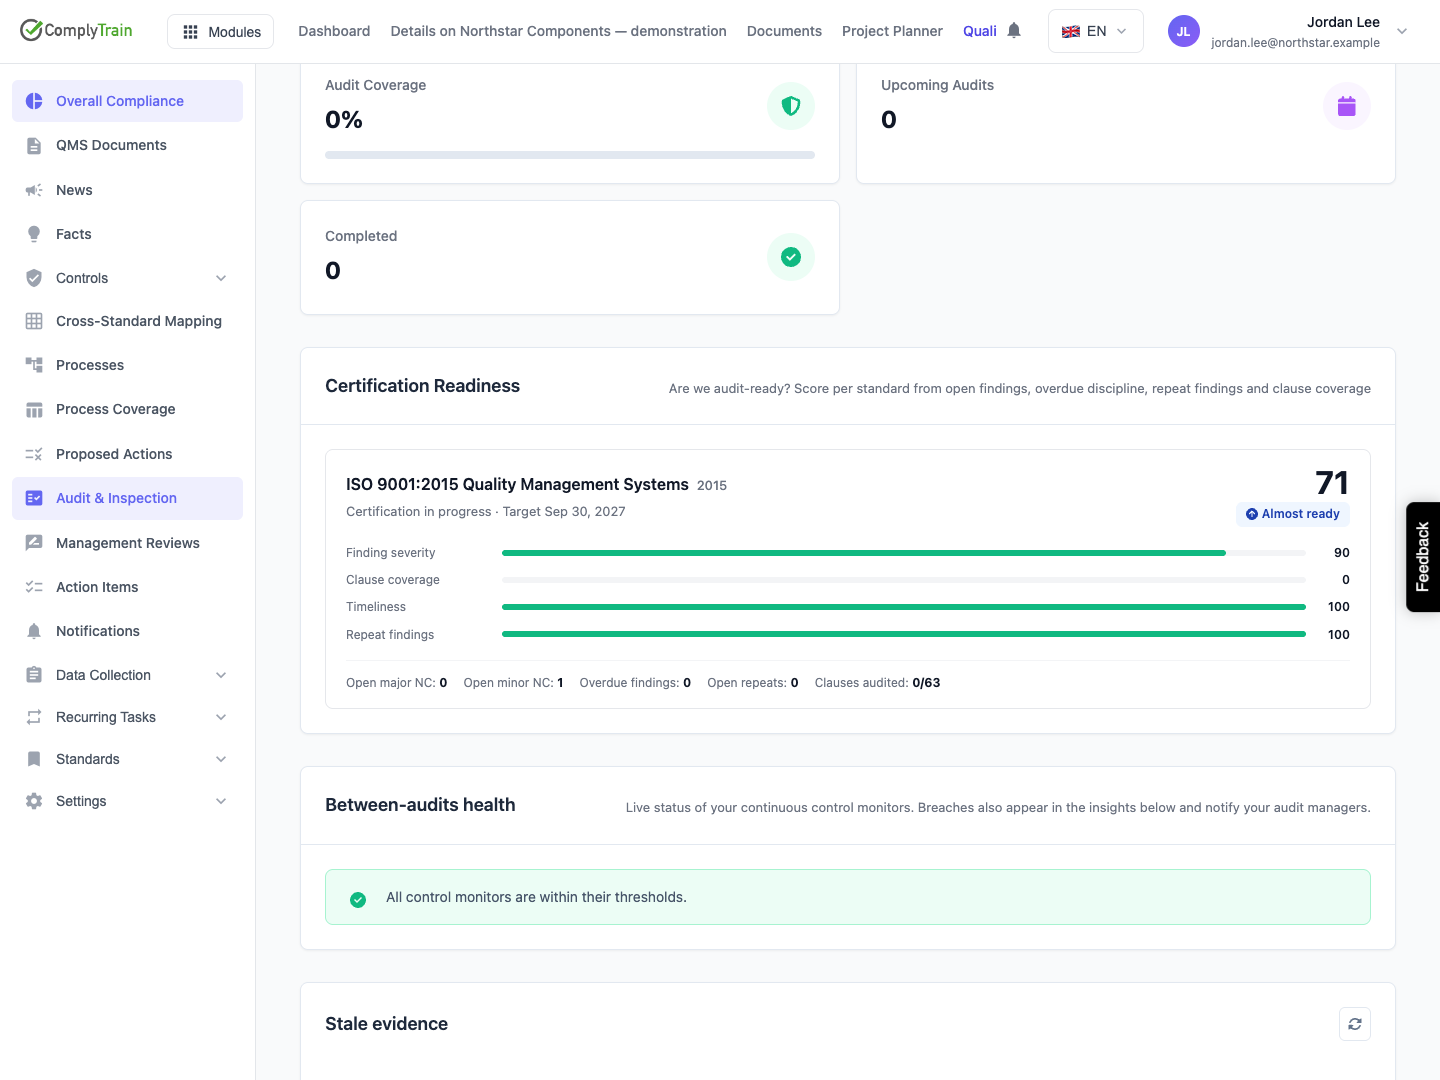Image resolution: width=1440 pixels, height=1080 pixels.
Task: Click the QMS Documents file icon
Action: [x=34, y=145]
